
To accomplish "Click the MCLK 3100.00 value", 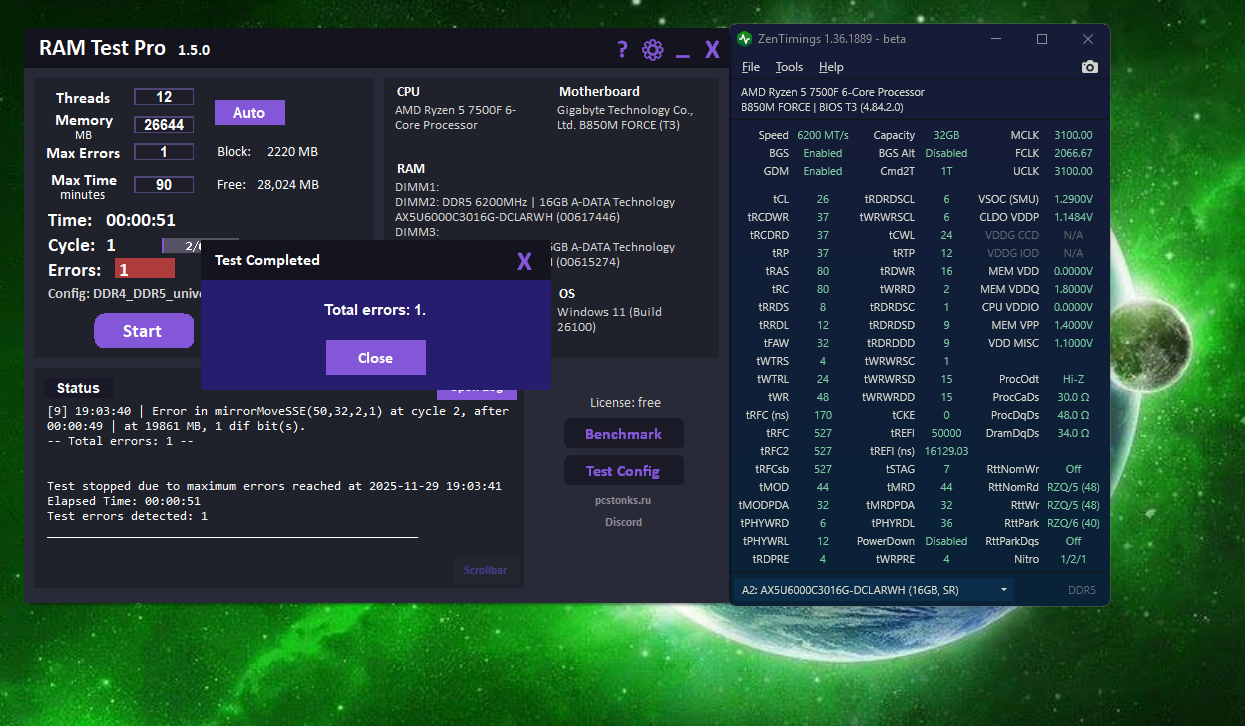I will (x=1072, y=135).
